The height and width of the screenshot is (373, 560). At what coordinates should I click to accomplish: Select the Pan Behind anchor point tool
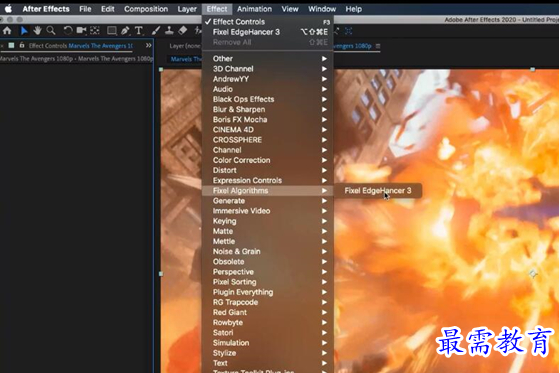(95, 31)
